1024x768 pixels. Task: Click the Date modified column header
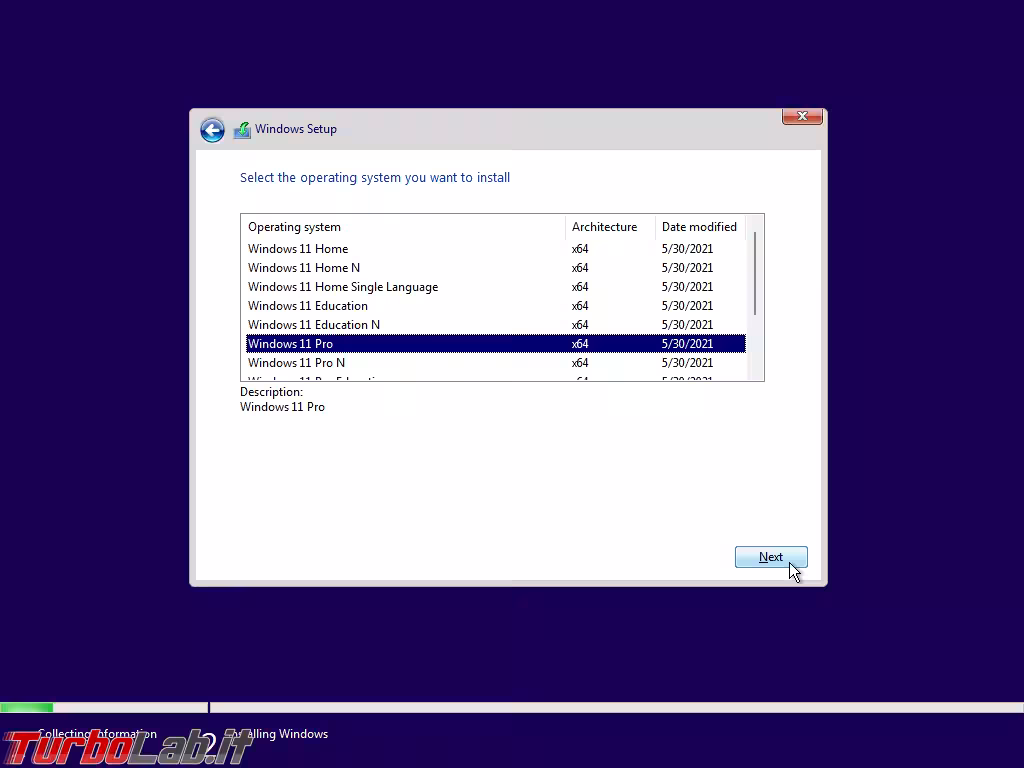[x=699, y=227]
